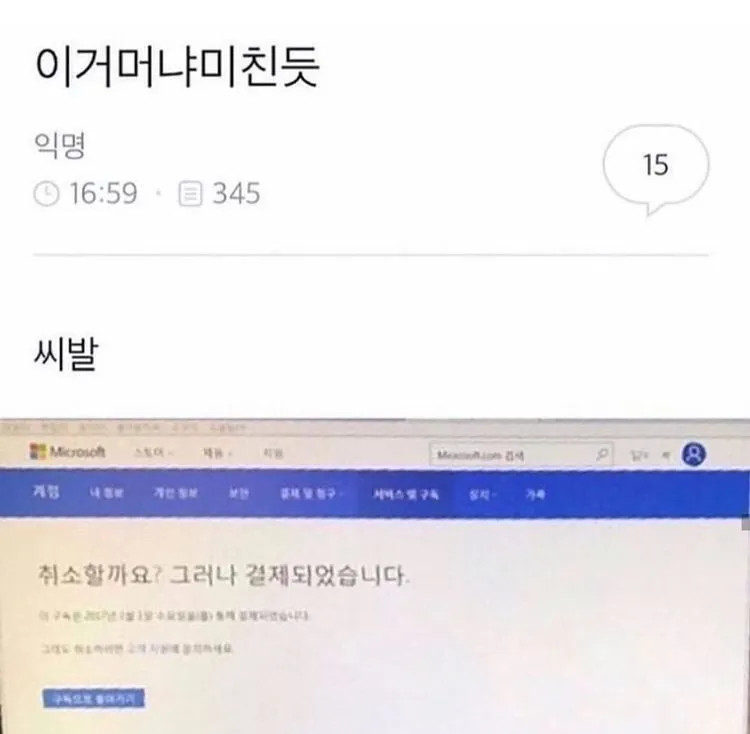The height and width of the screenshot is (734, 750).
Task: Click the Microsoft.com 검색 search field
Action: (x=520, y=454)
